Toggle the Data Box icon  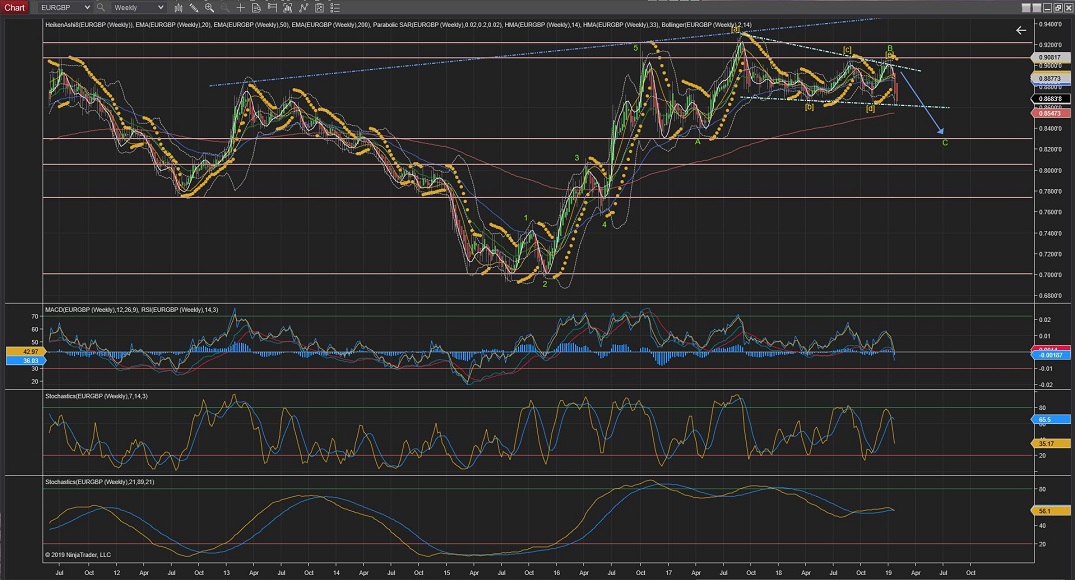pyautogui.click(x=256, y=8)
